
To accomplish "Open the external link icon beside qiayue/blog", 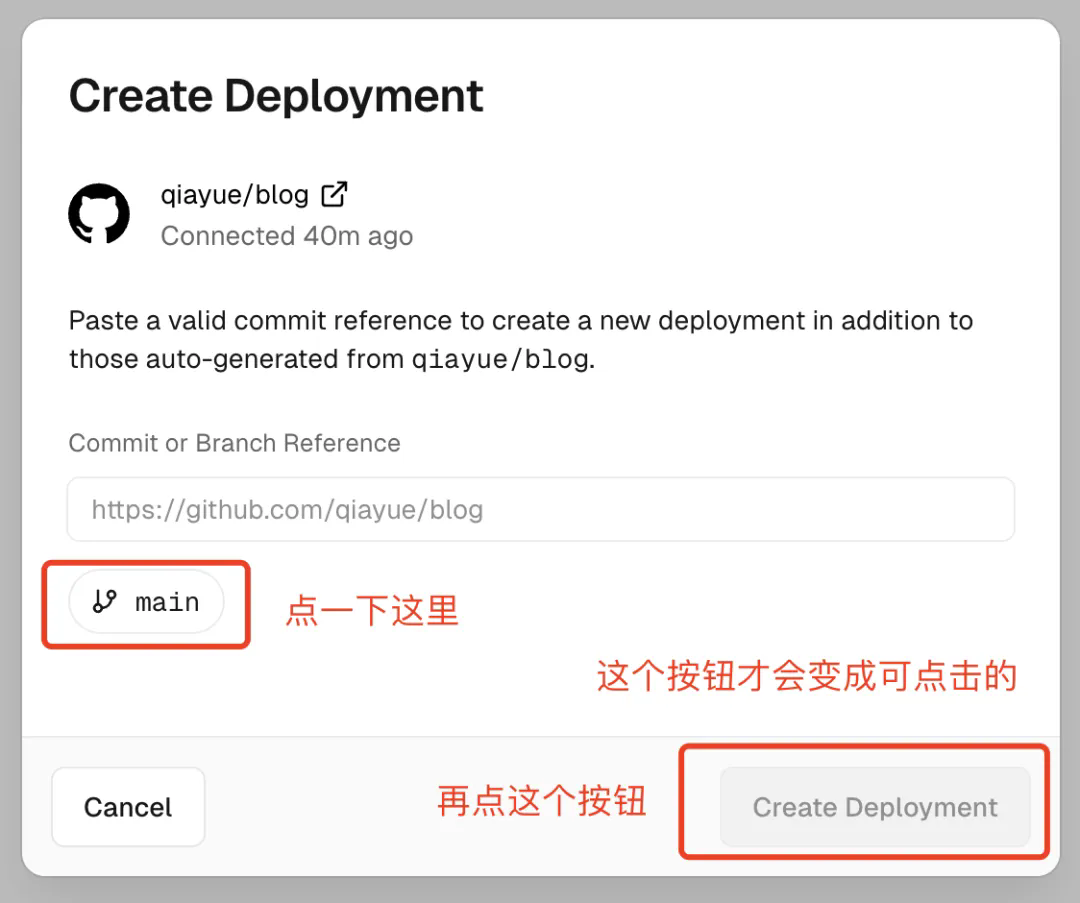I will (x=335, y=194).
